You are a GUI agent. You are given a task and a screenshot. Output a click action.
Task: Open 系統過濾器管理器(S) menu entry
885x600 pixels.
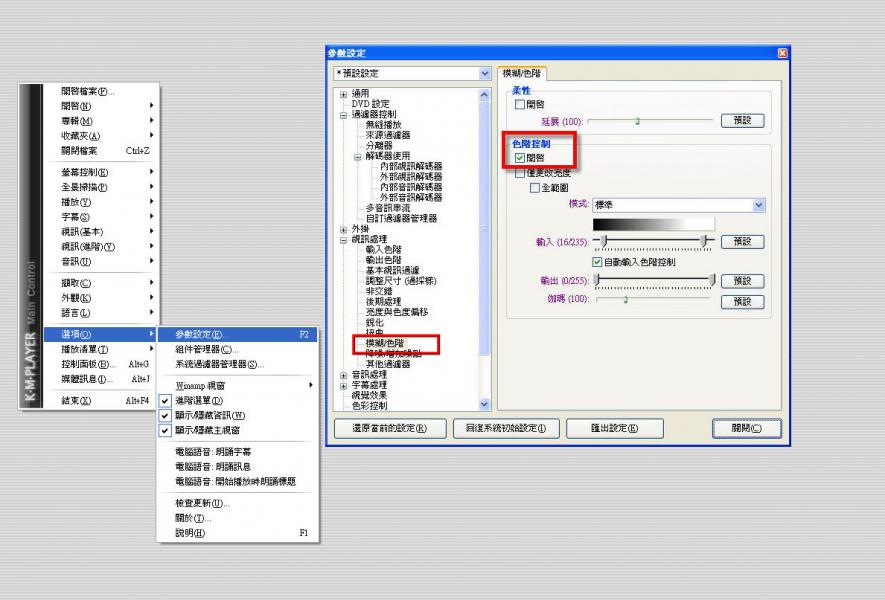point(238,364)
